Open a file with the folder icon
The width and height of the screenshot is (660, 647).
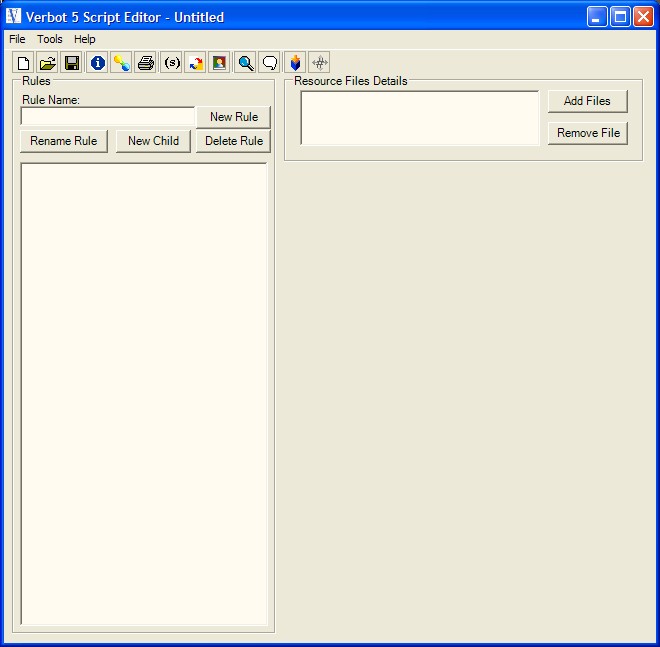coord(47,63)
